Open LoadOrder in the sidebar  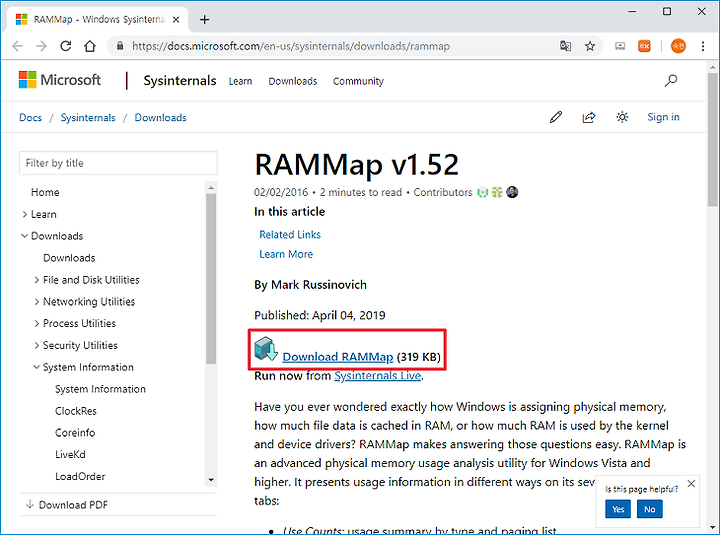[x=80, y=476]
